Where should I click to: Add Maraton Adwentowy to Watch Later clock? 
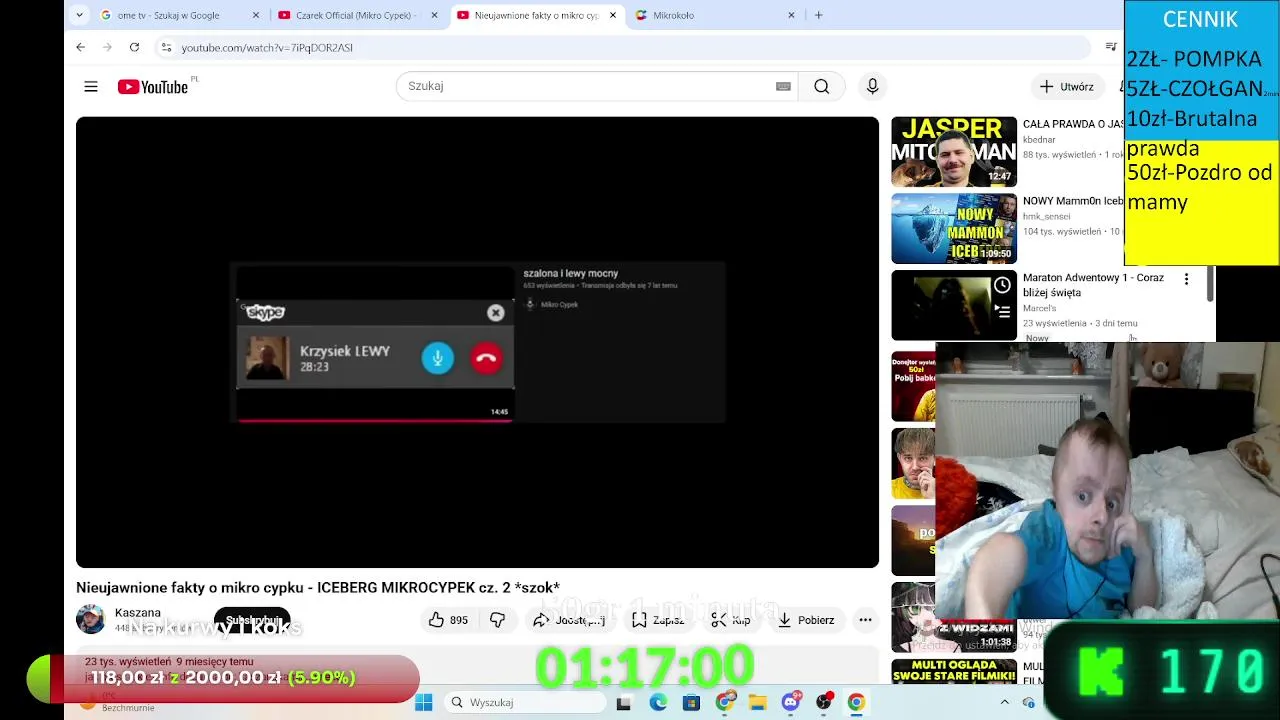coord(1002,285)
